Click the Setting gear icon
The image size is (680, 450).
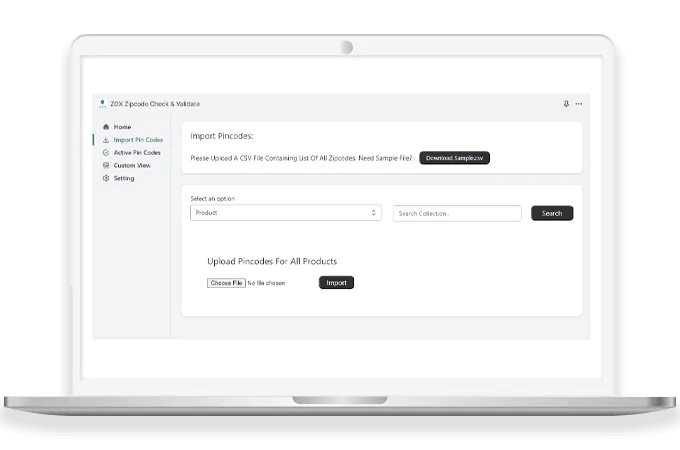click(x=106, y=178)
